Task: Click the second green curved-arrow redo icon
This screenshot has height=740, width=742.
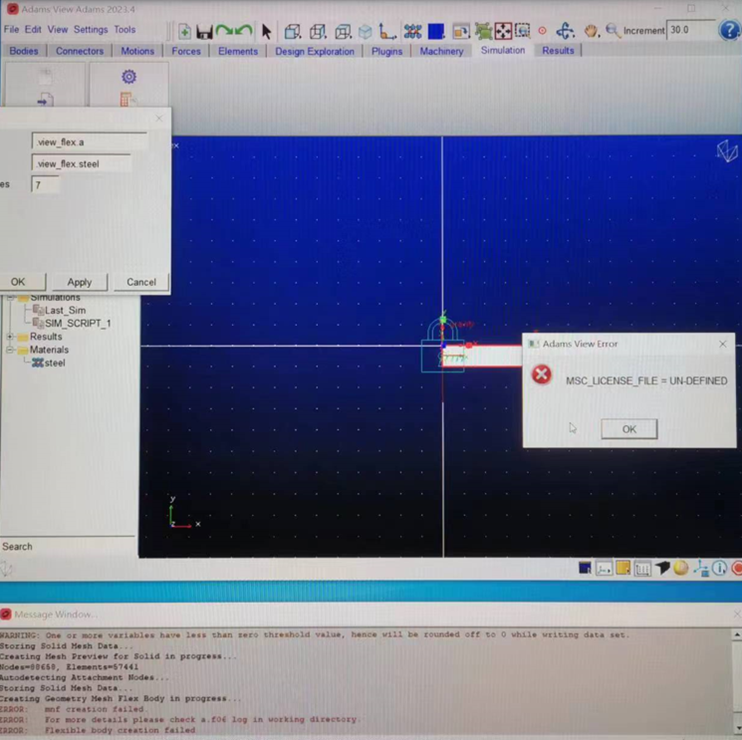Action: [x=244, y=31]
